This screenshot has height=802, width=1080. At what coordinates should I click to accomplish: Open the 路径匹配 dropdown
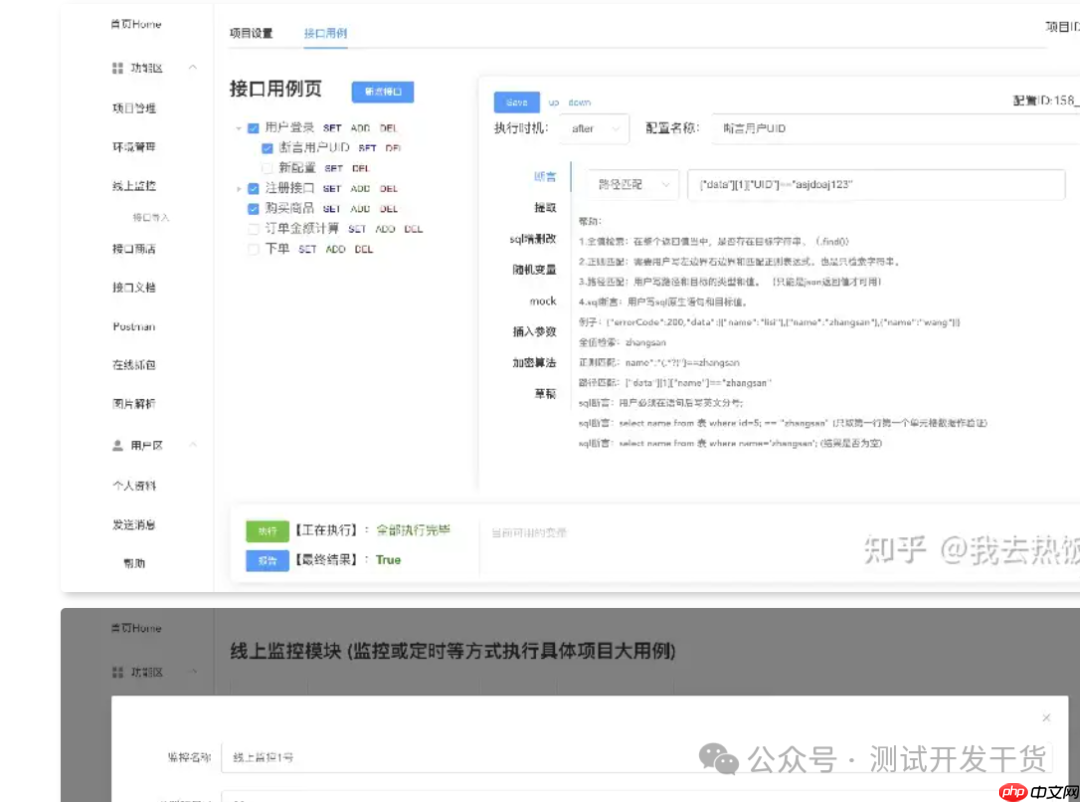[630, 185]
